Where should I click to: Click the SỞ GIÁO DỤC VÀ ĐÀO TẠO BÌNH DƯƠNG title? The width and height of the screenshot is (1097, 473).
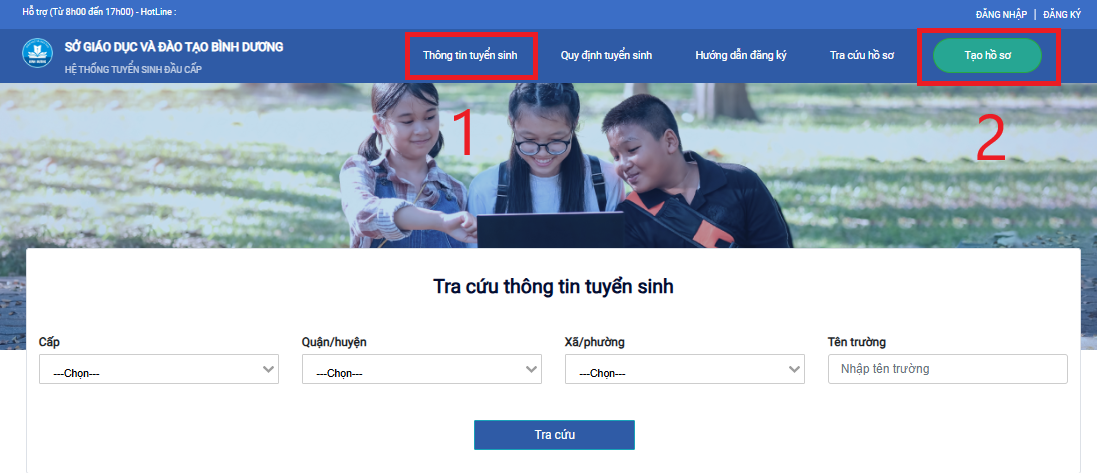click(174, 47)
